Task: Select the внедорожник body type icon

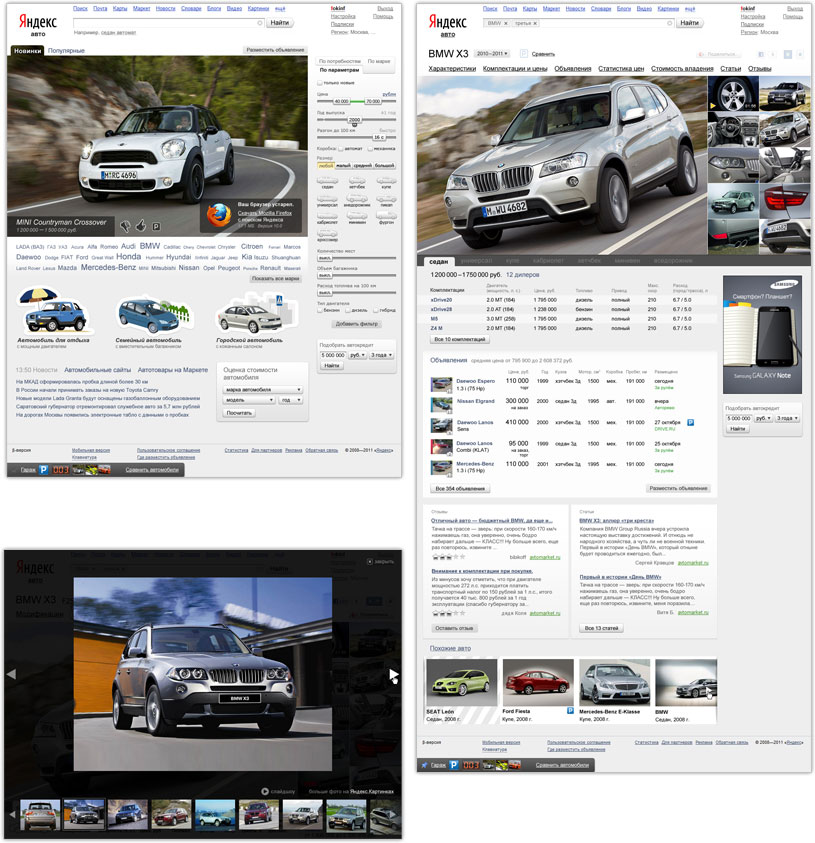Action: click(x=358, y=199)
